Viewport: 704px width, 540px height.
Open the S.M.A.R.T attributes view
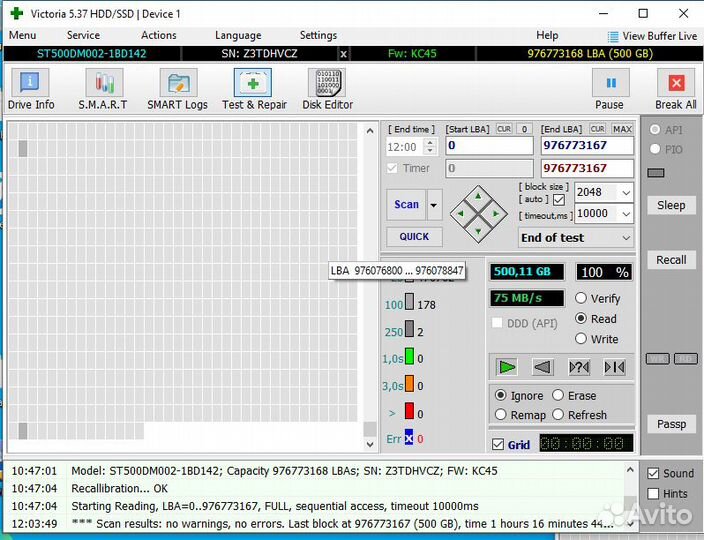(x=103, y=89)
